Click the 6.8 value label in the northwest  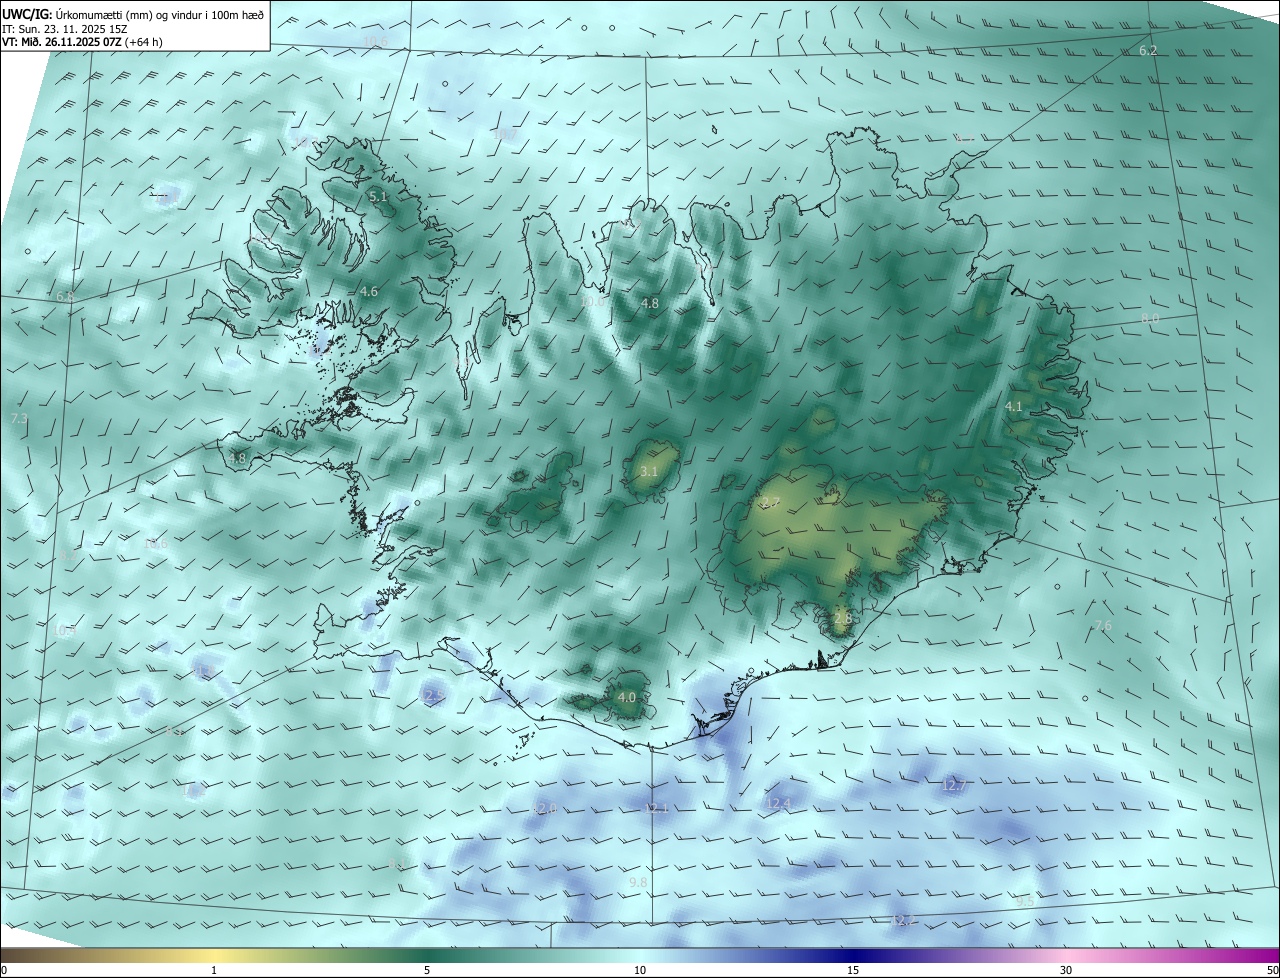[66, 297]
